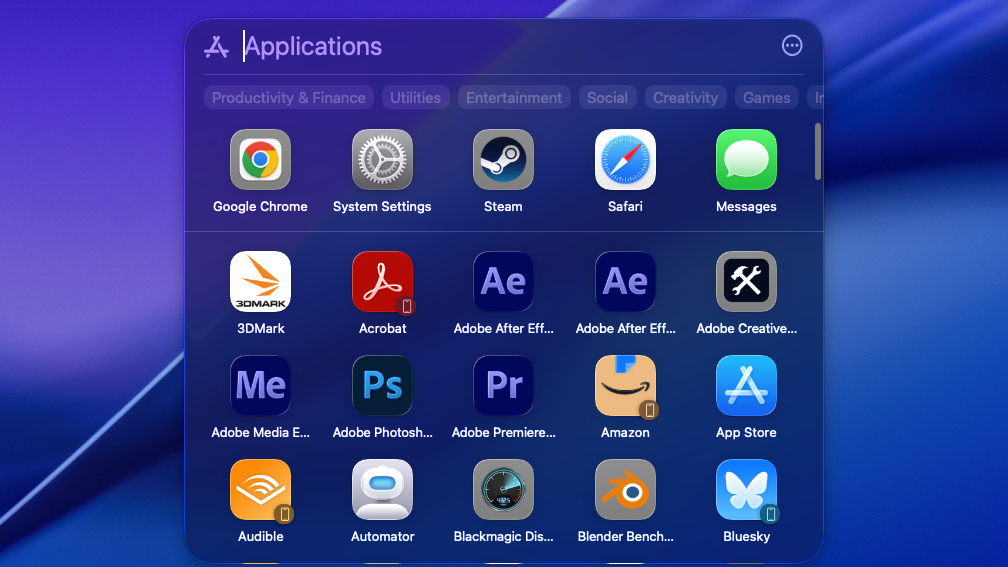Screen dimensions: 1008x567
Task: Filter by Productivity & Finance category
Action: [x=288, y=98]
